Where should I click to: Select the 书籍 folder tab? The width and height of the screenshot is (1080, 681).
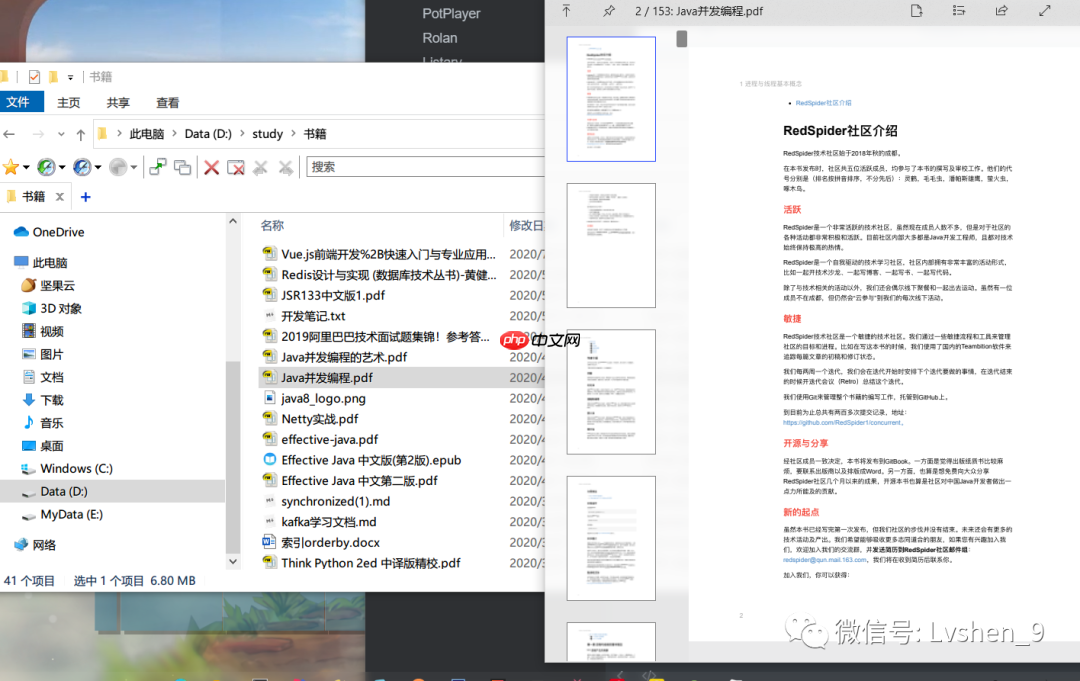pyautogui.click(x=32, y=196)
